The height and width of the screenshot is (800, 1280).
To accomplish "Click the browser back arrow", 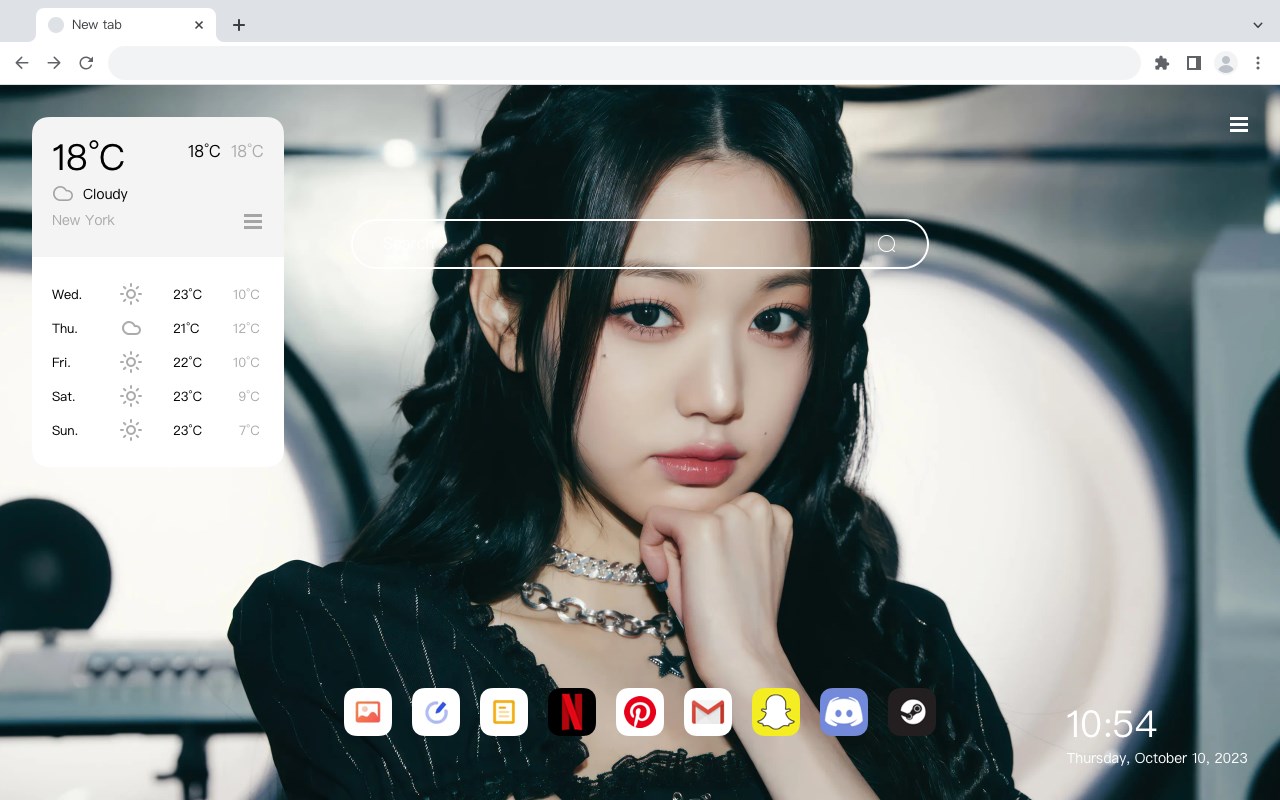I will coord(22,63).
